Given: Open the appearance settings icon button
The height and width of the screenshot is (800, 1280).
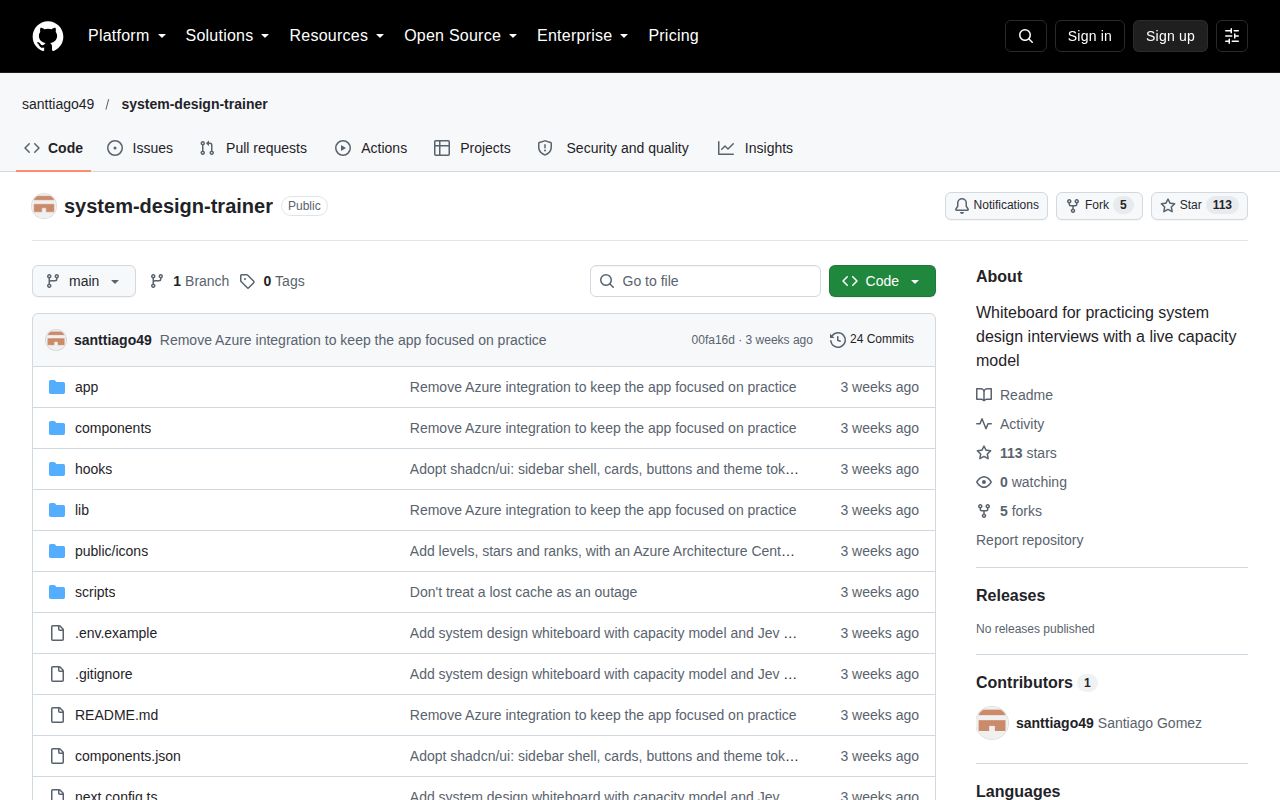Looking at the screenshot, I should coord(1232,36).
